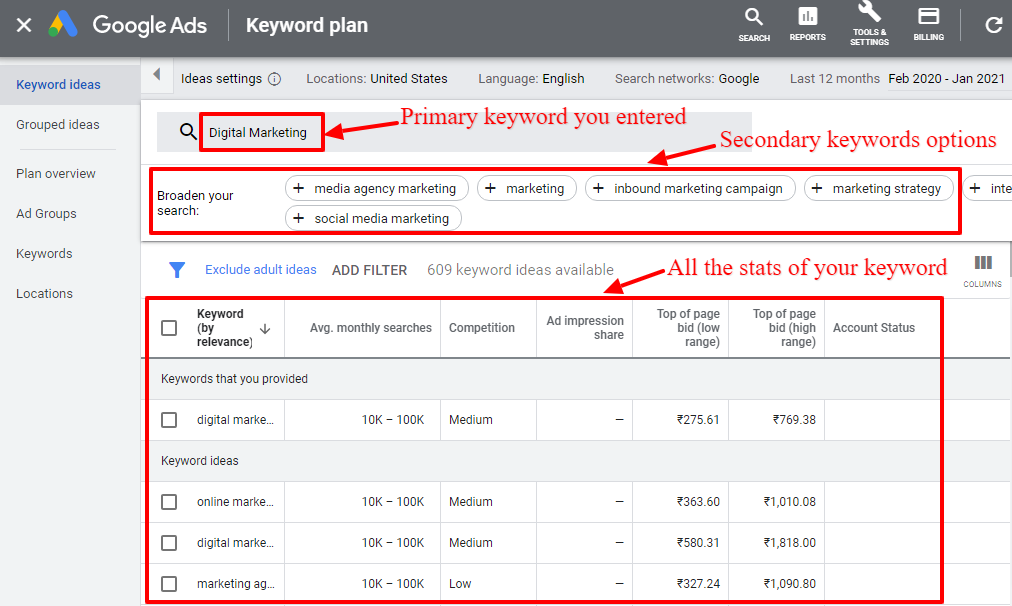Image resolution: width=1012 pixels, height=606 pixels.
Task: Select the 'marketing ag...' row checkbox
Action: pos(169,584)
